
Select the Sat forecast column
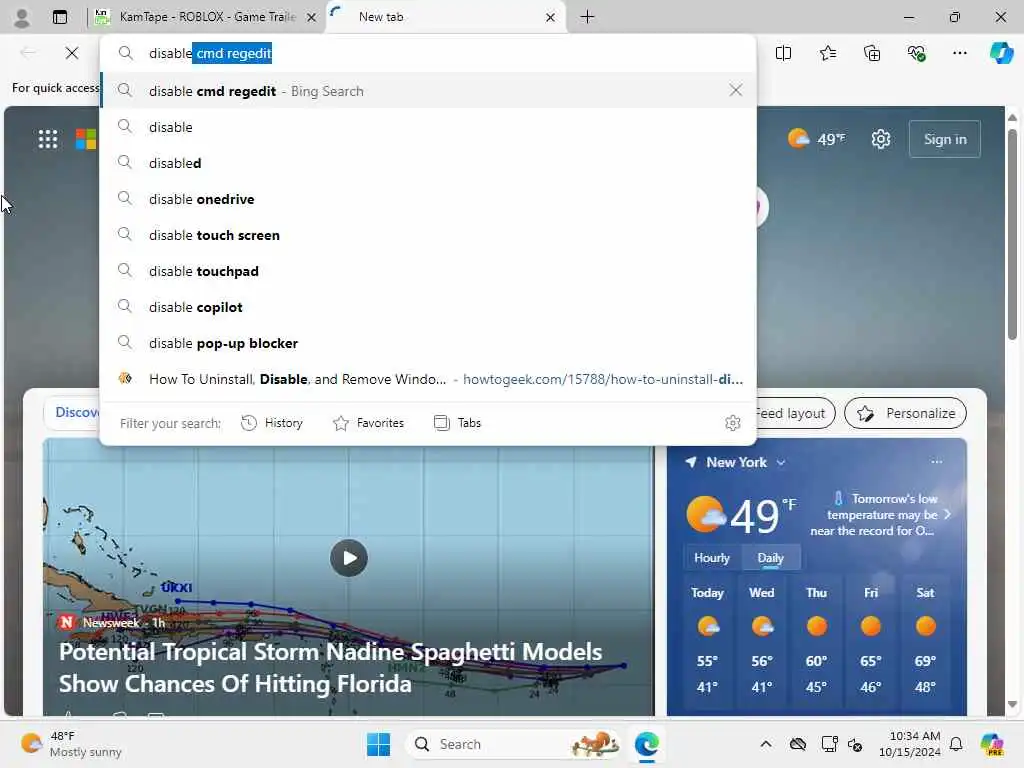[925, 640]
